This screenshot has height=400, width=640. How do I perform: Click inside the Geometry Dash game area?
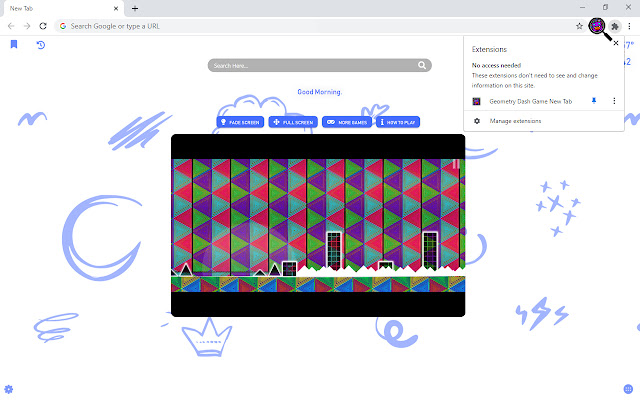(318, 225)
